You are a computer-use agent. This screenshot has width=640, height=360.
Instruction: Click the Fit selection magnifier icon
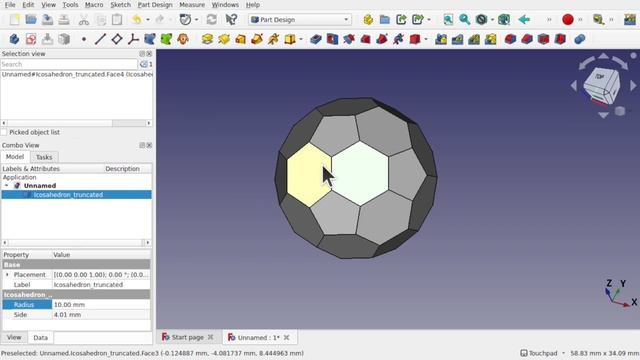click(464, 20)
